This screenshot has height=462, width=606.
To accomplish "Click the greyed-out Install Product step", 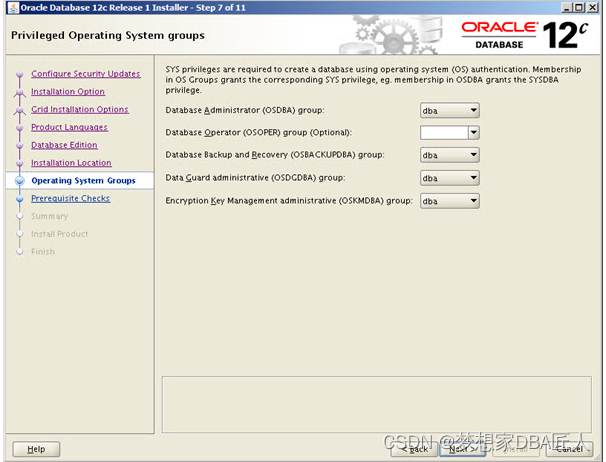I will pos(60,234).
